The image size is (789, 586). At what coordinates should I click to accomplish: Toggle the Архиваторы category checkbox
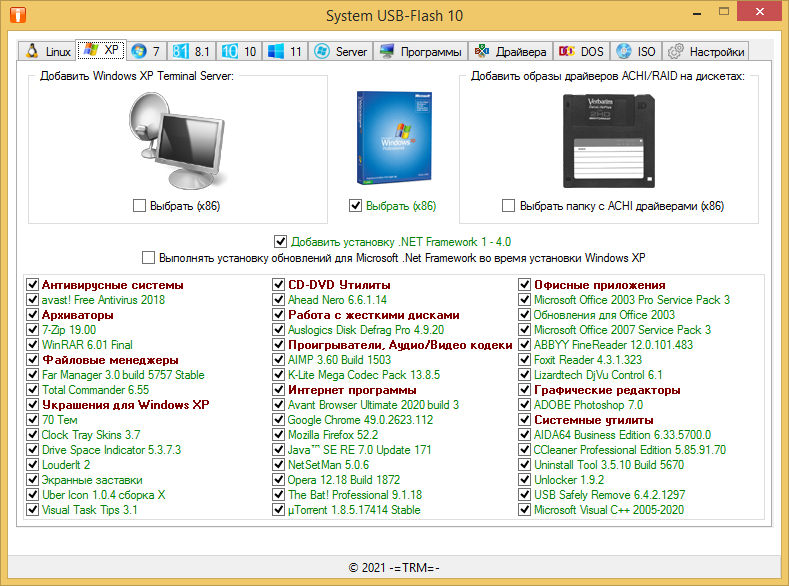tap(33, 315)
